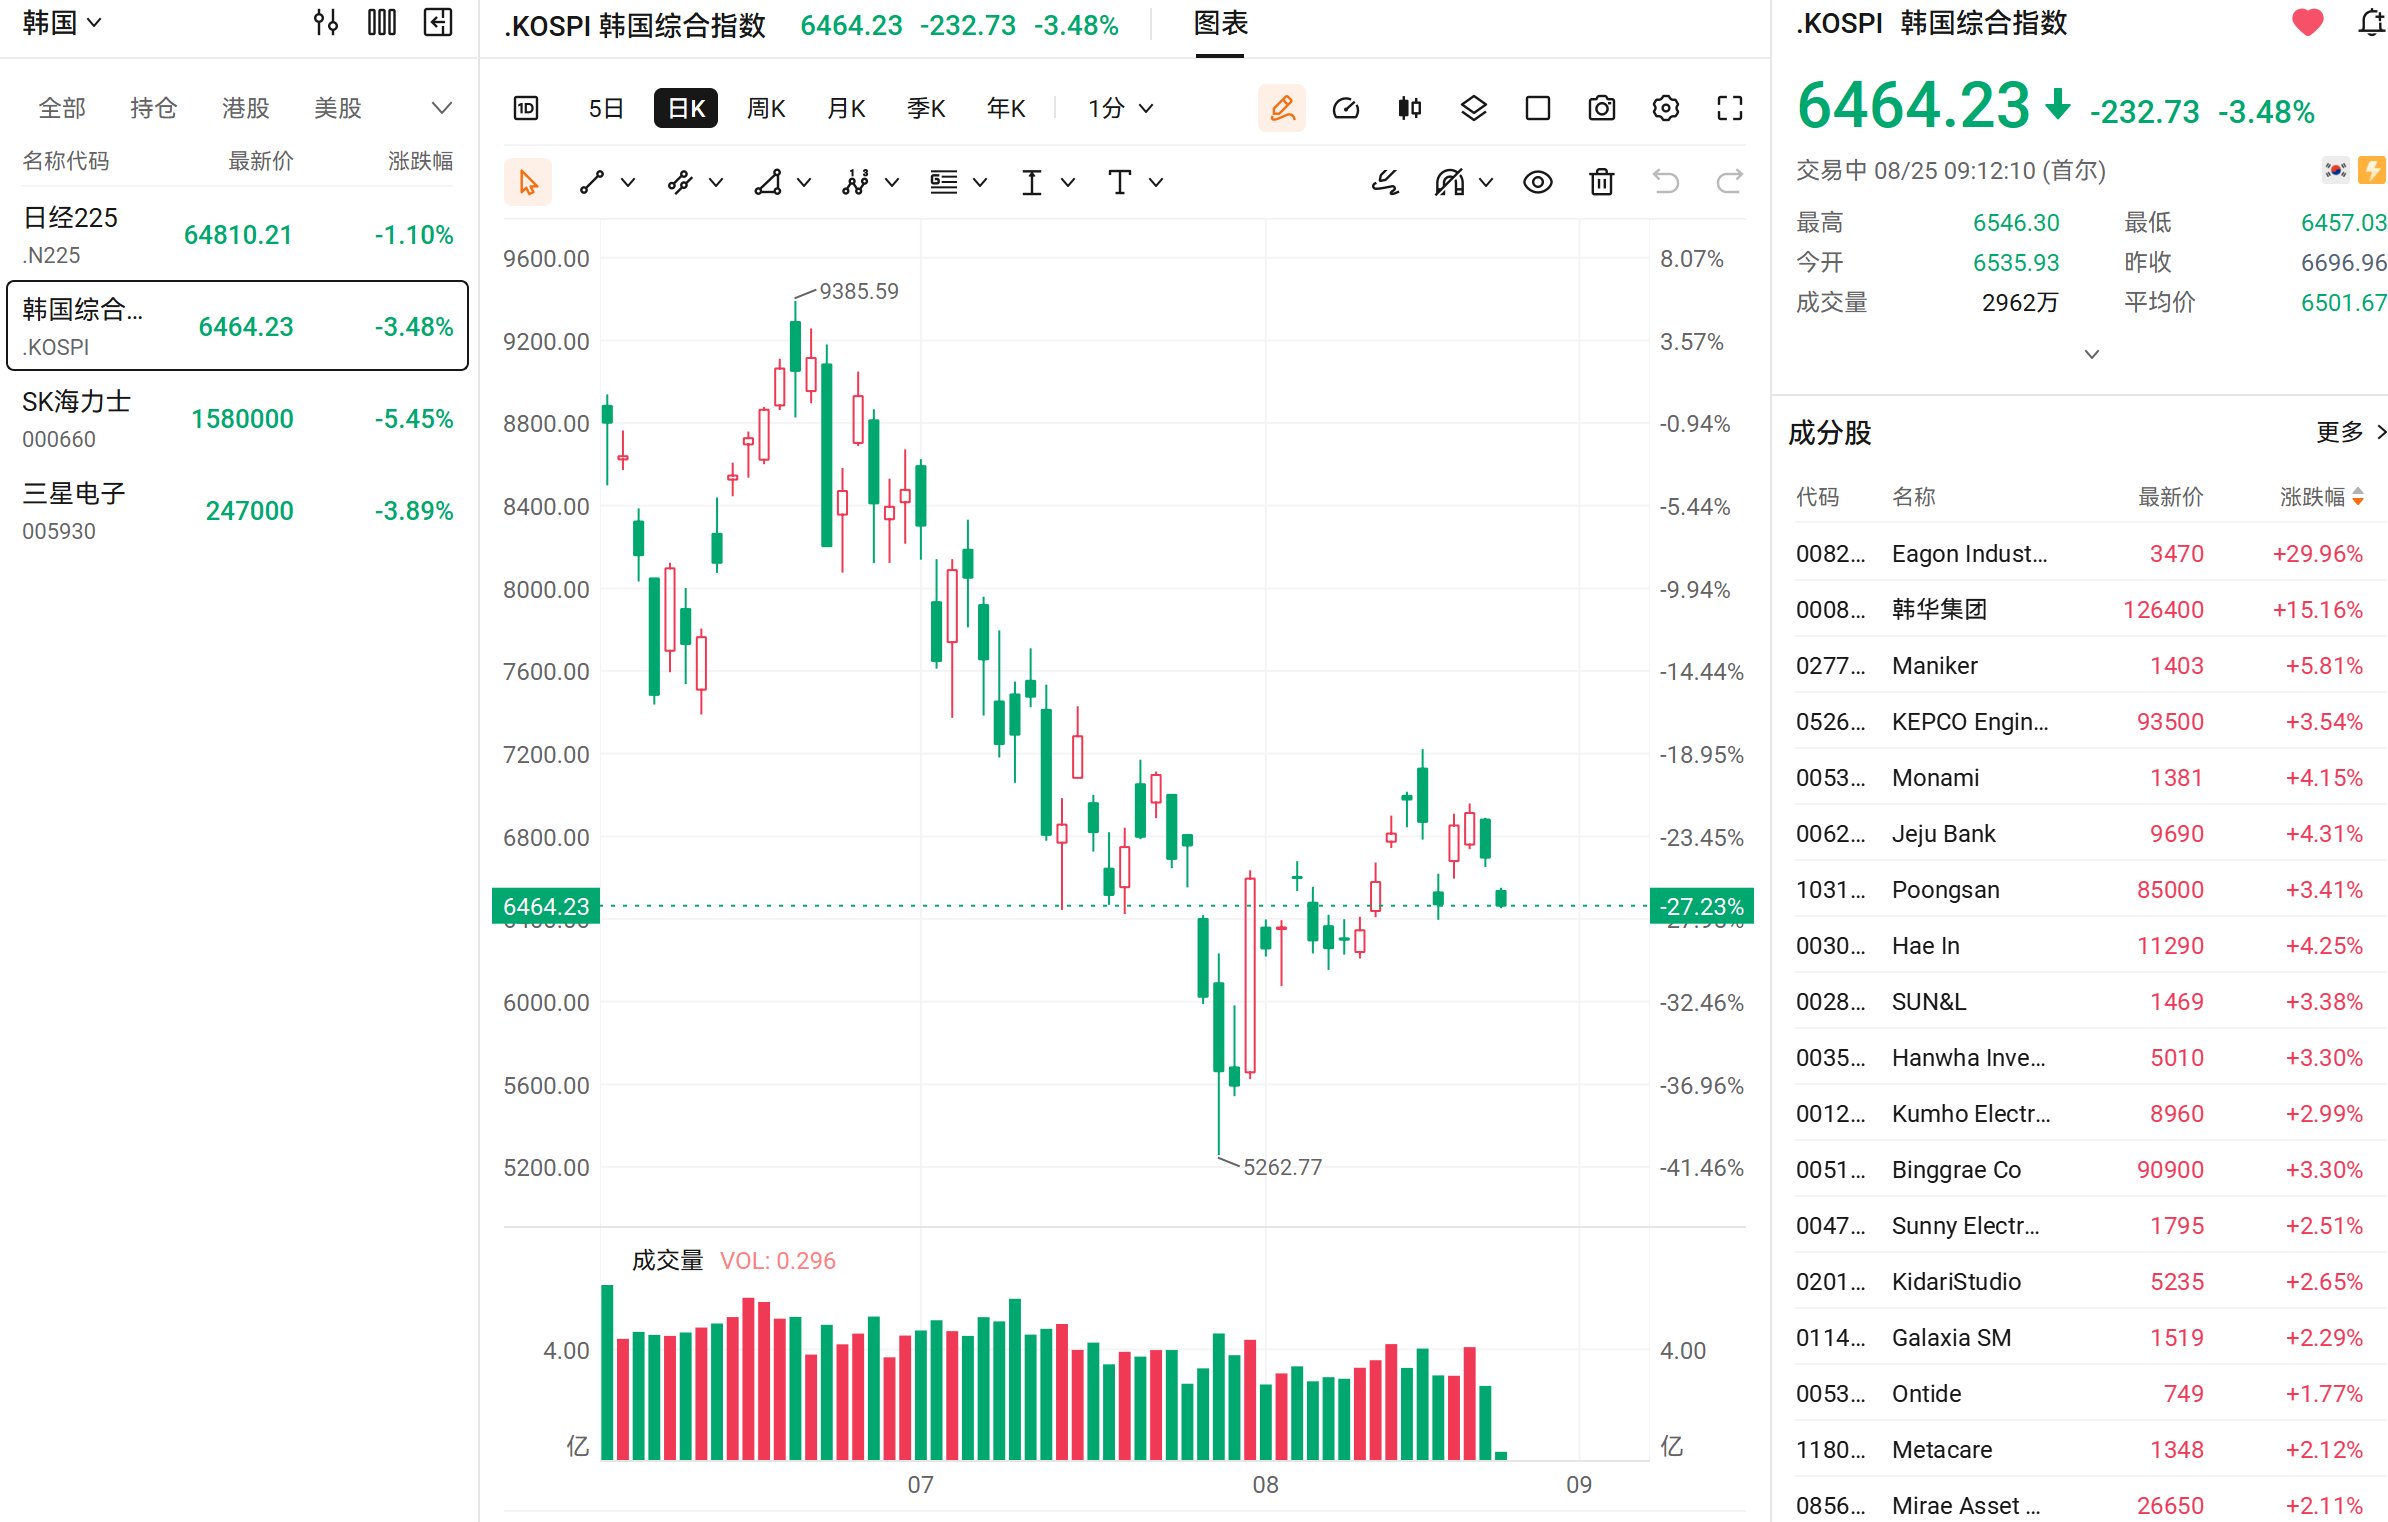Click the candlestick chart type icon
The width and height of the screenshot is (2388, 1522).
[1409, 108]
